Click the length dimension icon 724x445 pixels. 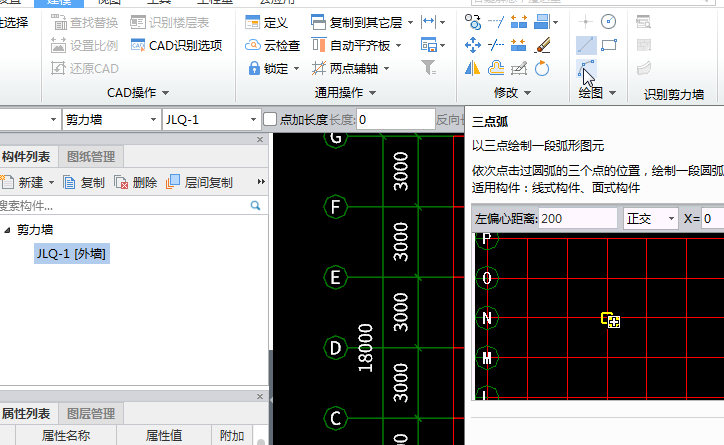(428, 22)
